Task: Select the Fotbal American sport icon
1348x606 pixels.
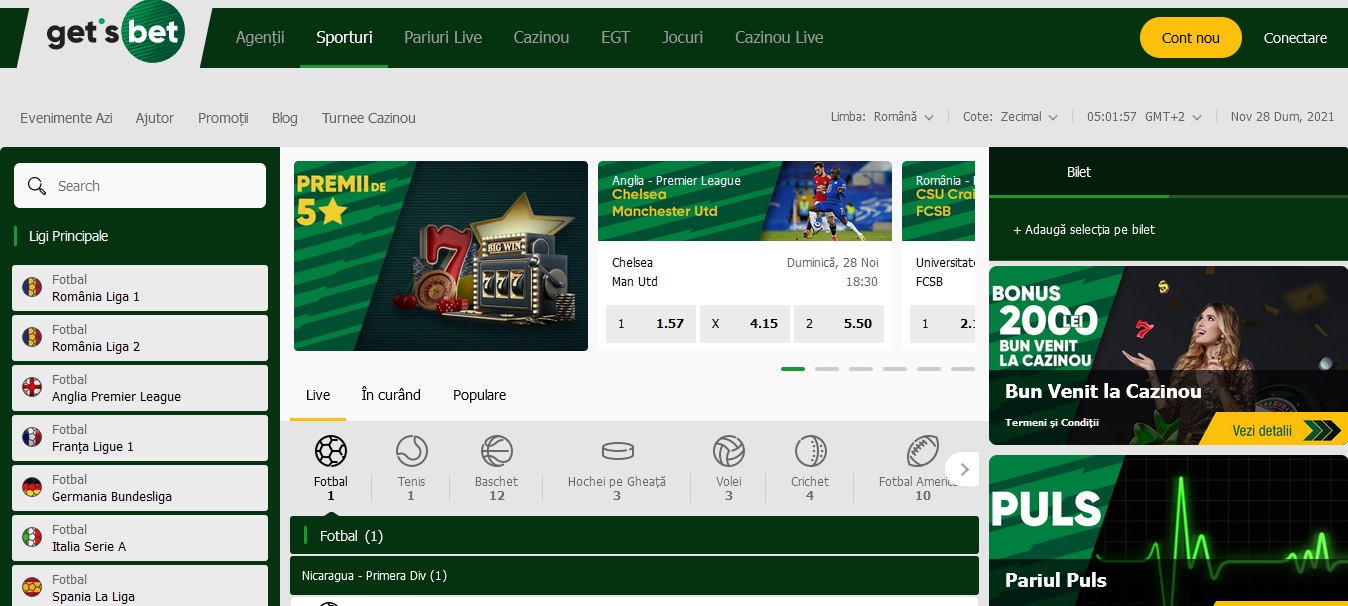Action: point(923,452)
